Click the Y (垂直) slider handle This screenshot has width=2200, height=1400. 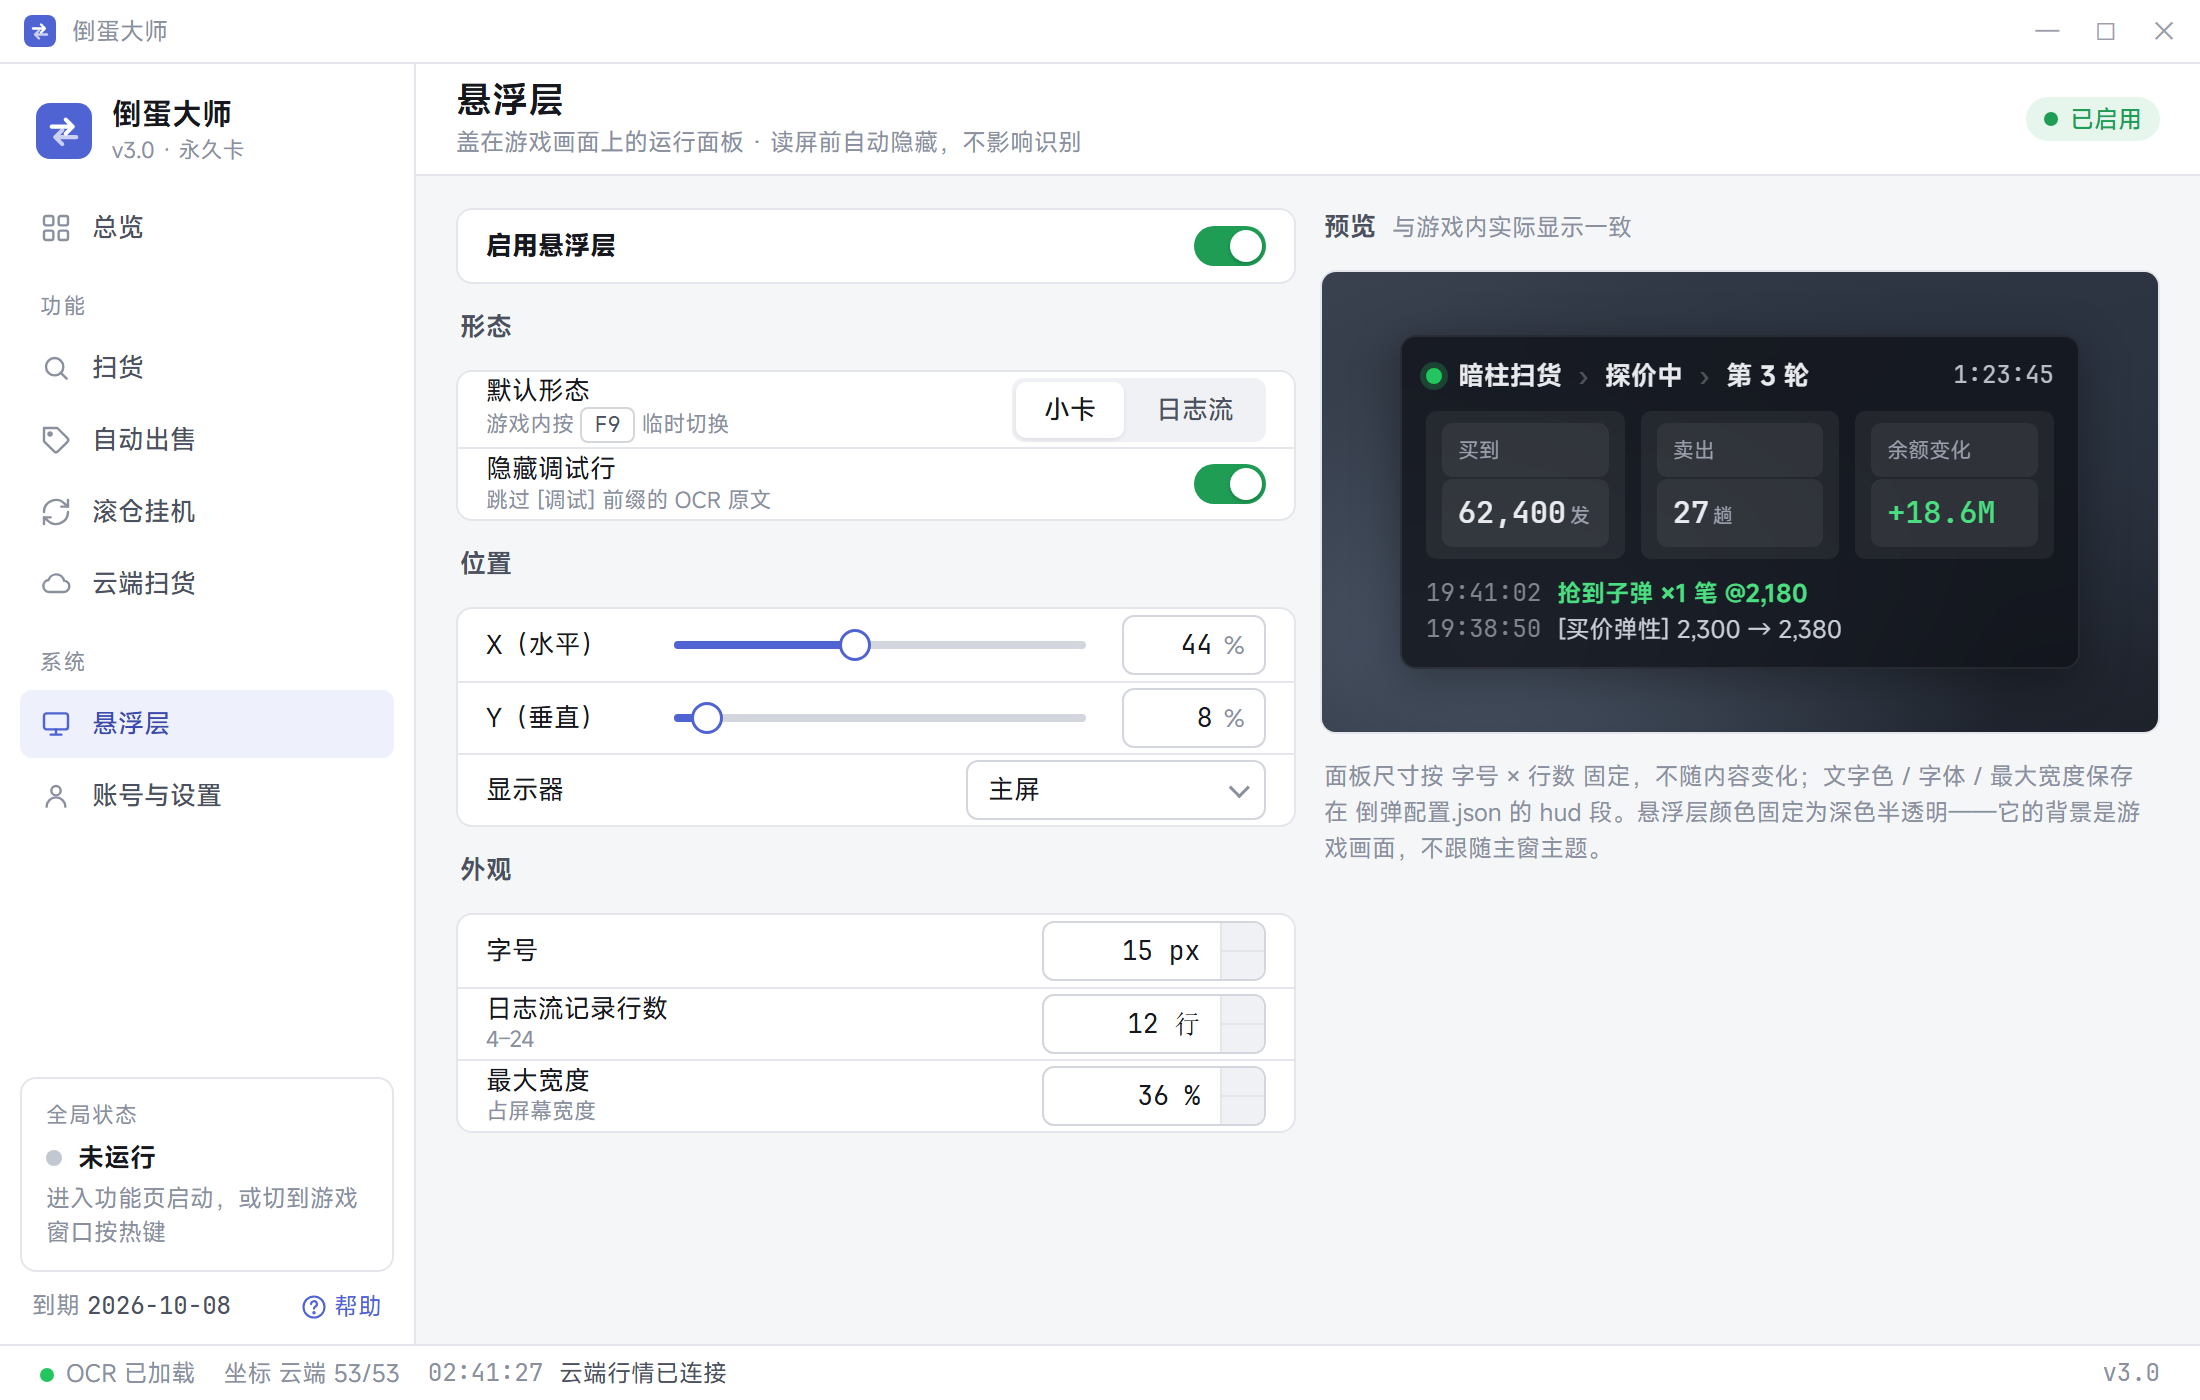pyautogui.click(x=707, y=718)
